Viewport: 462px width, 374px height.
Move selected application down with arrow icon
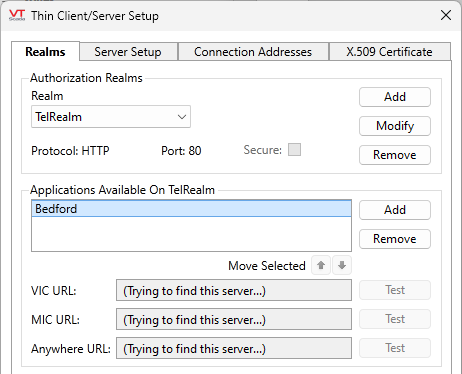tap(342, 265)
